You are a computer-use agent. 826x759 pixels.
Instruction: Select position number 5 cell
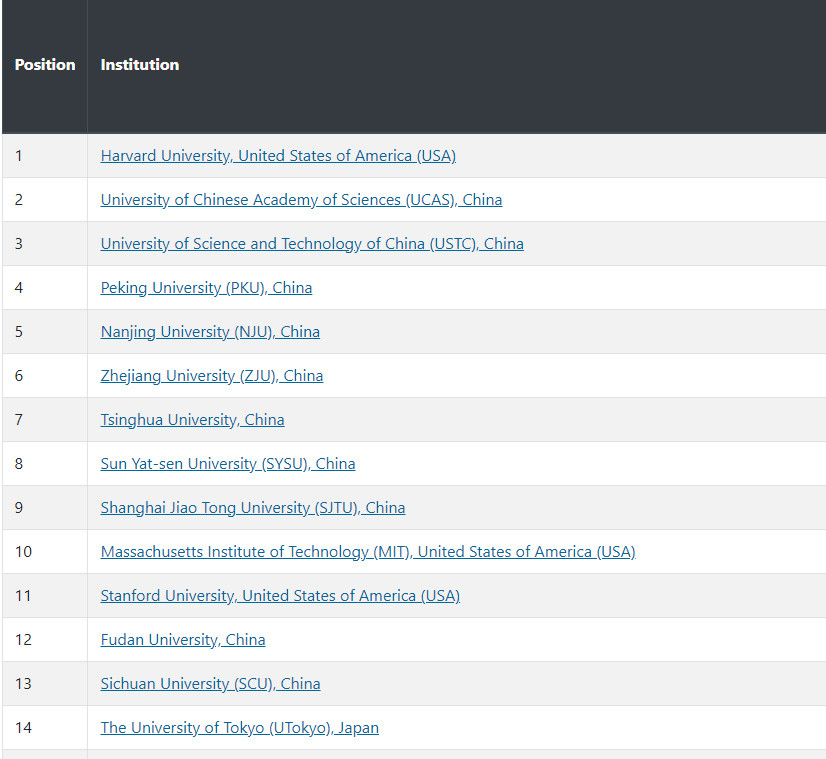click(45, 332)
